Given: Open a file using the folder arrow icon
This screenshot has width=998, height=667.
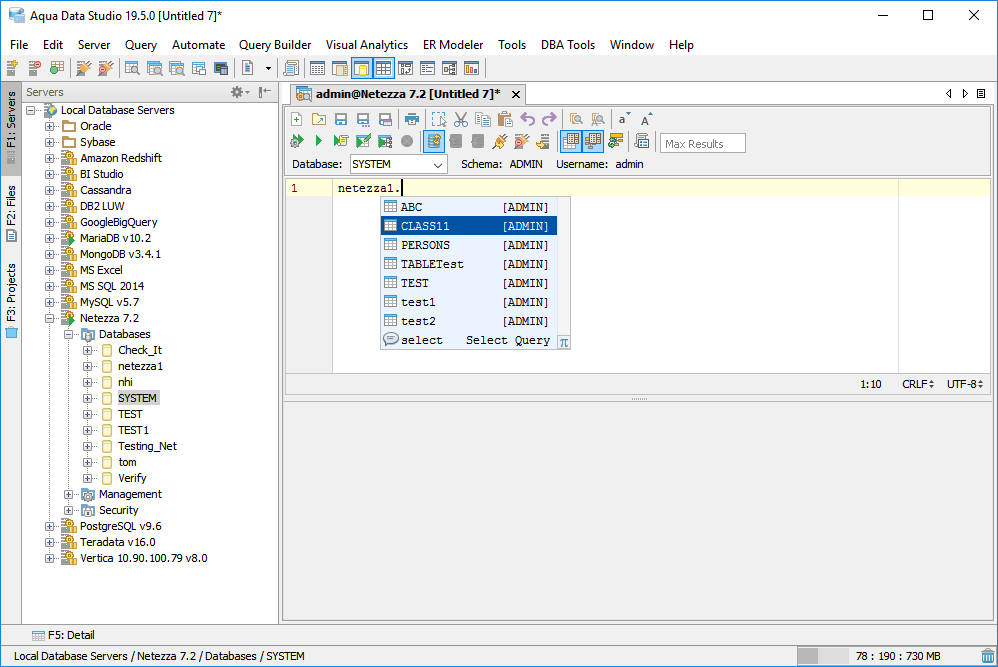Looking at the screenshot, I should click(319, 119).
